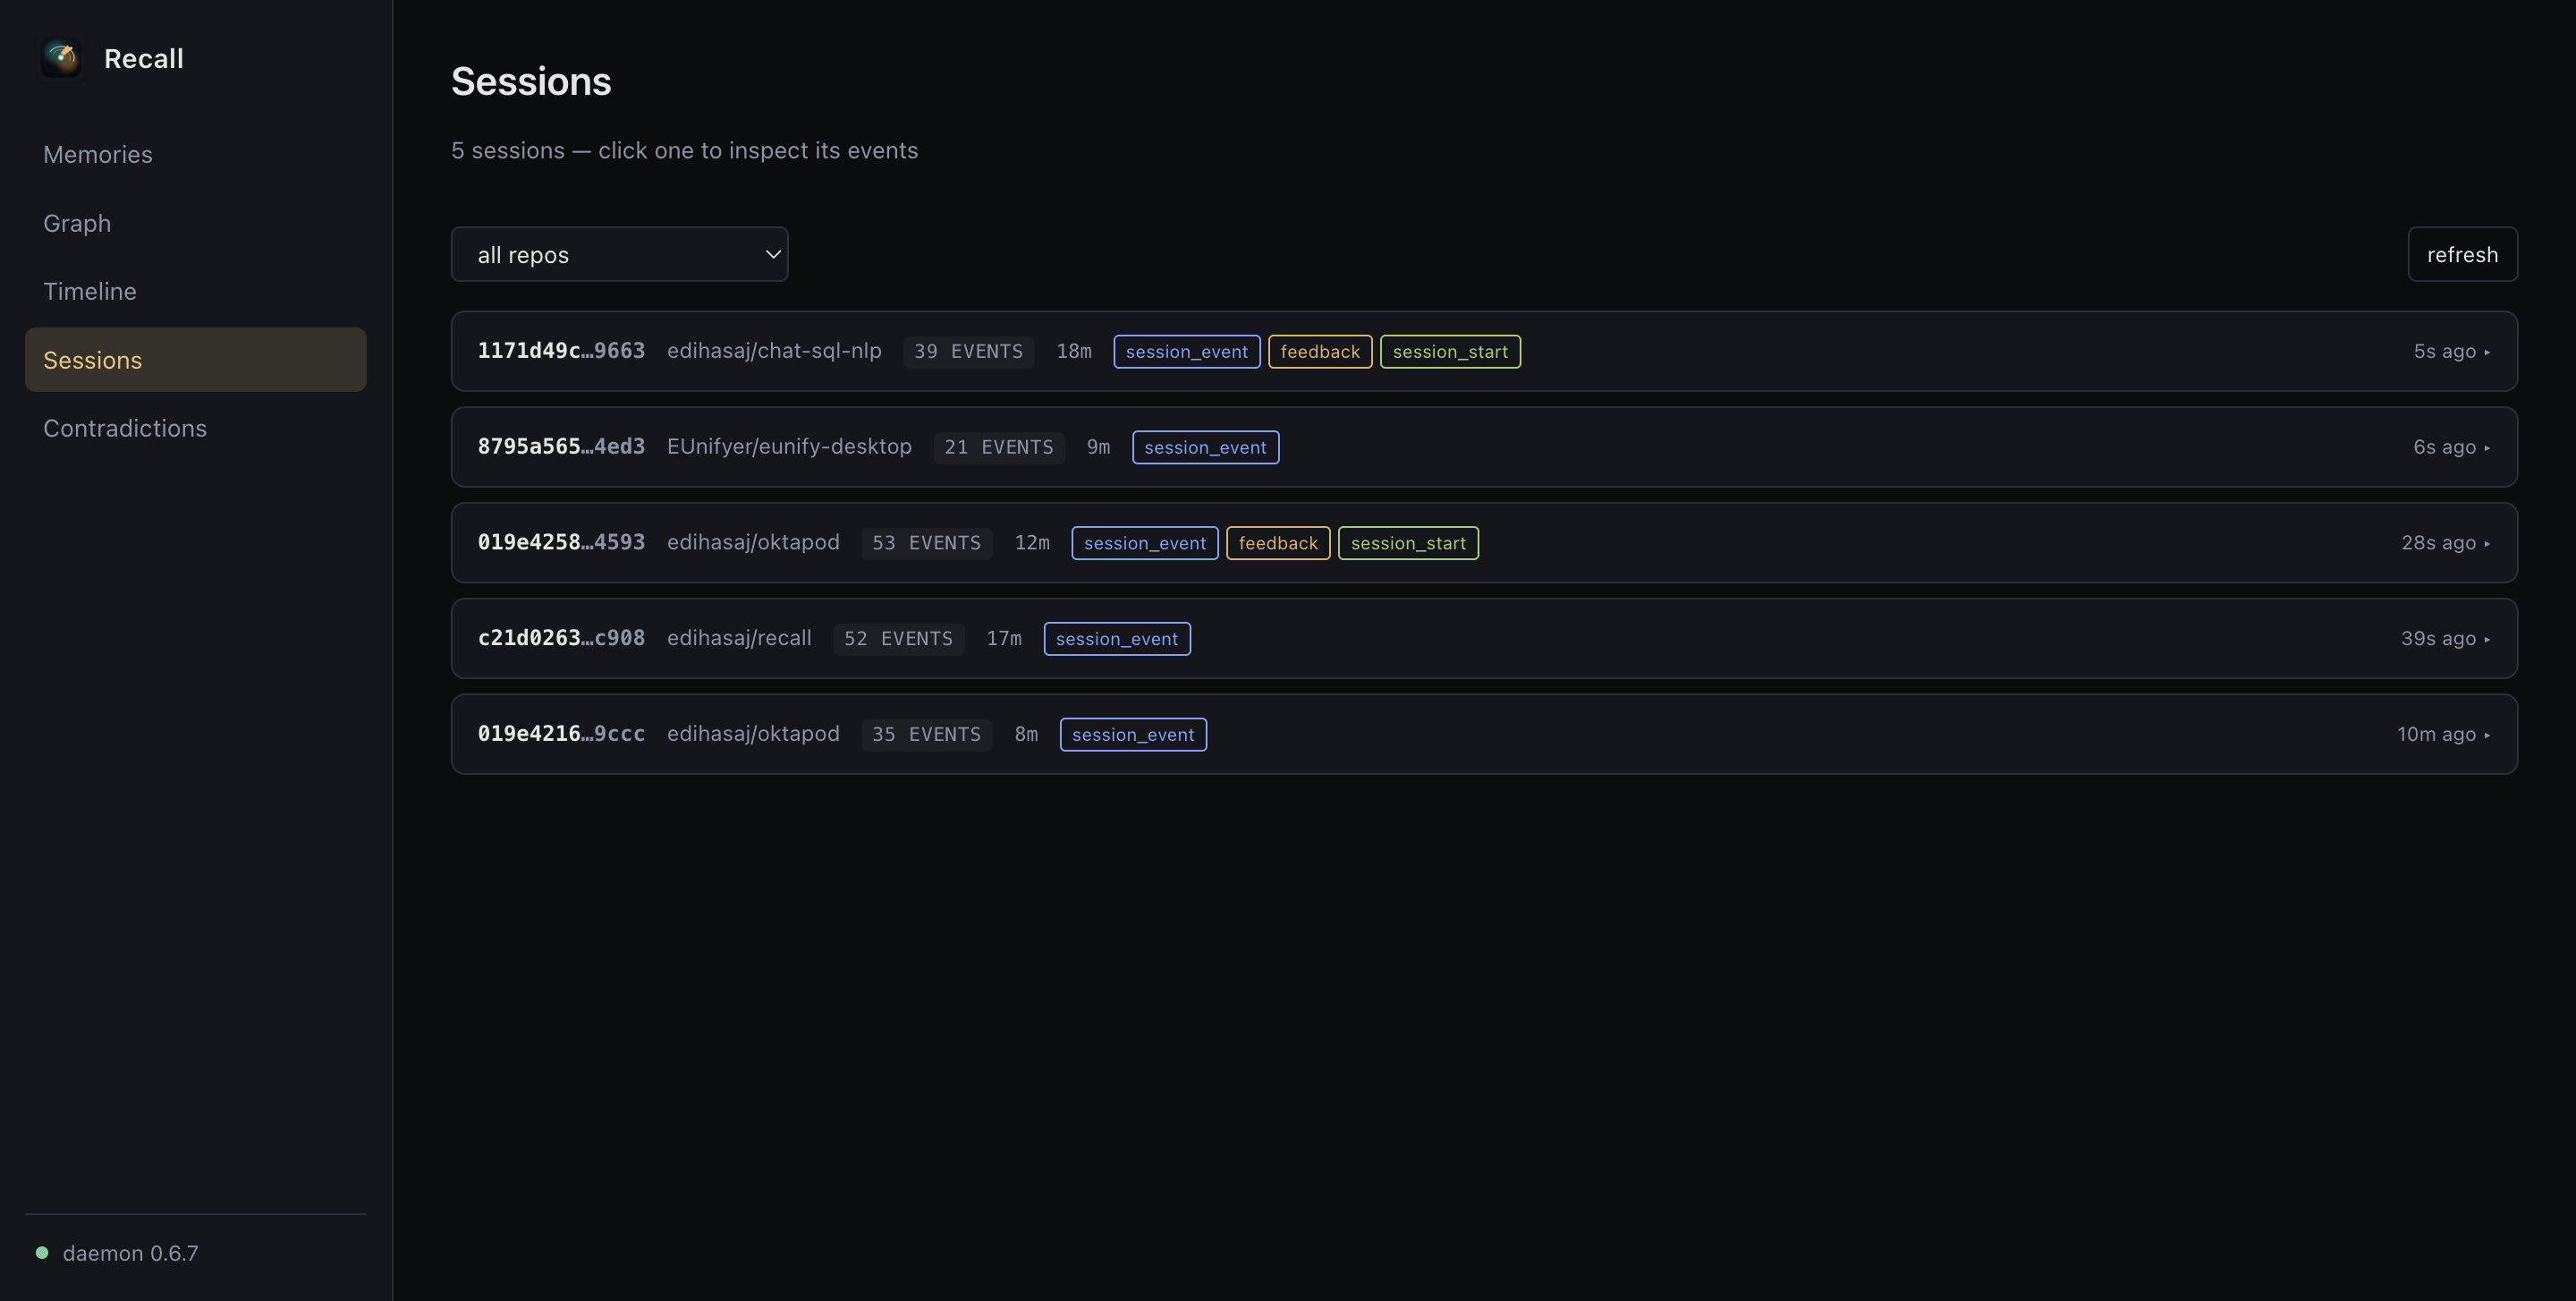Click the 39 EVENTS badge
Image resolution: width=2576 pixels, height=1301 pixels.
tap(968, 351)
